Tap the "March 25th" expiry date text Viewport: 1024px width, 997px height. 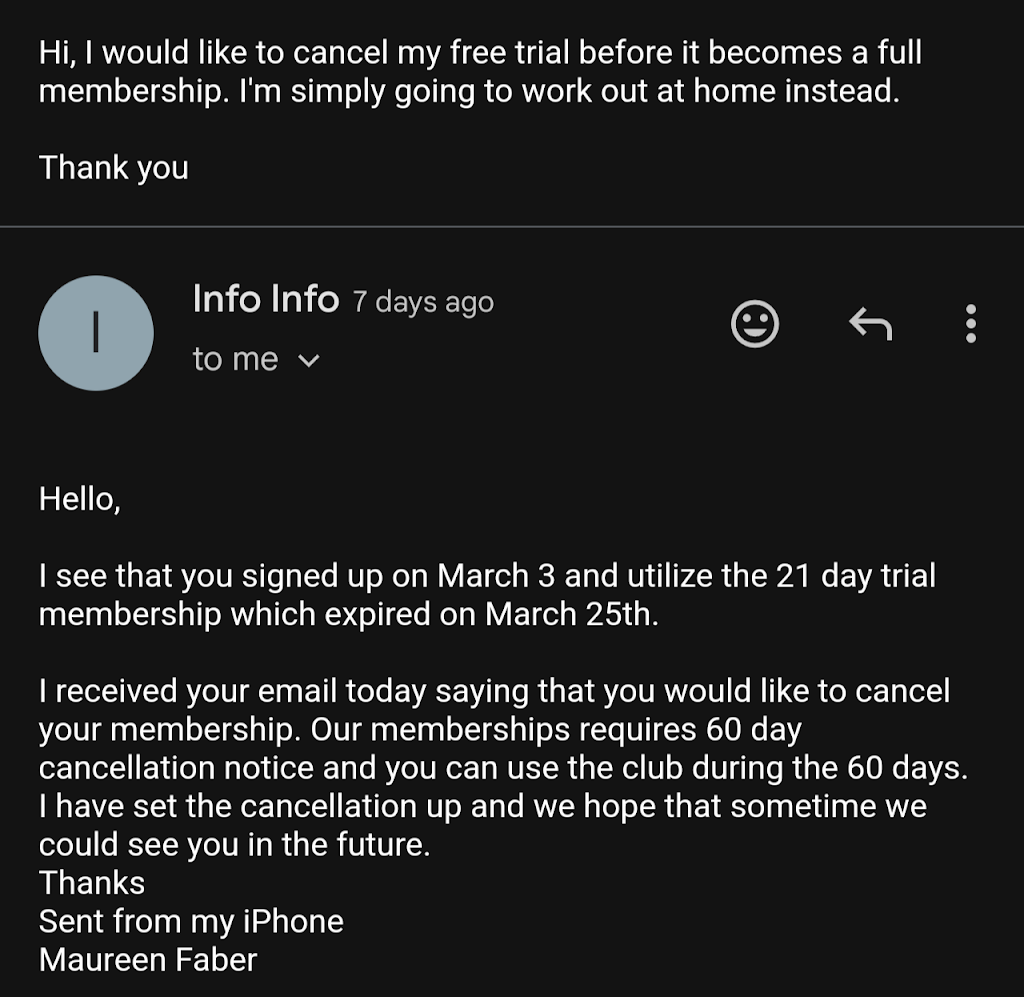(x=571, y=614)
